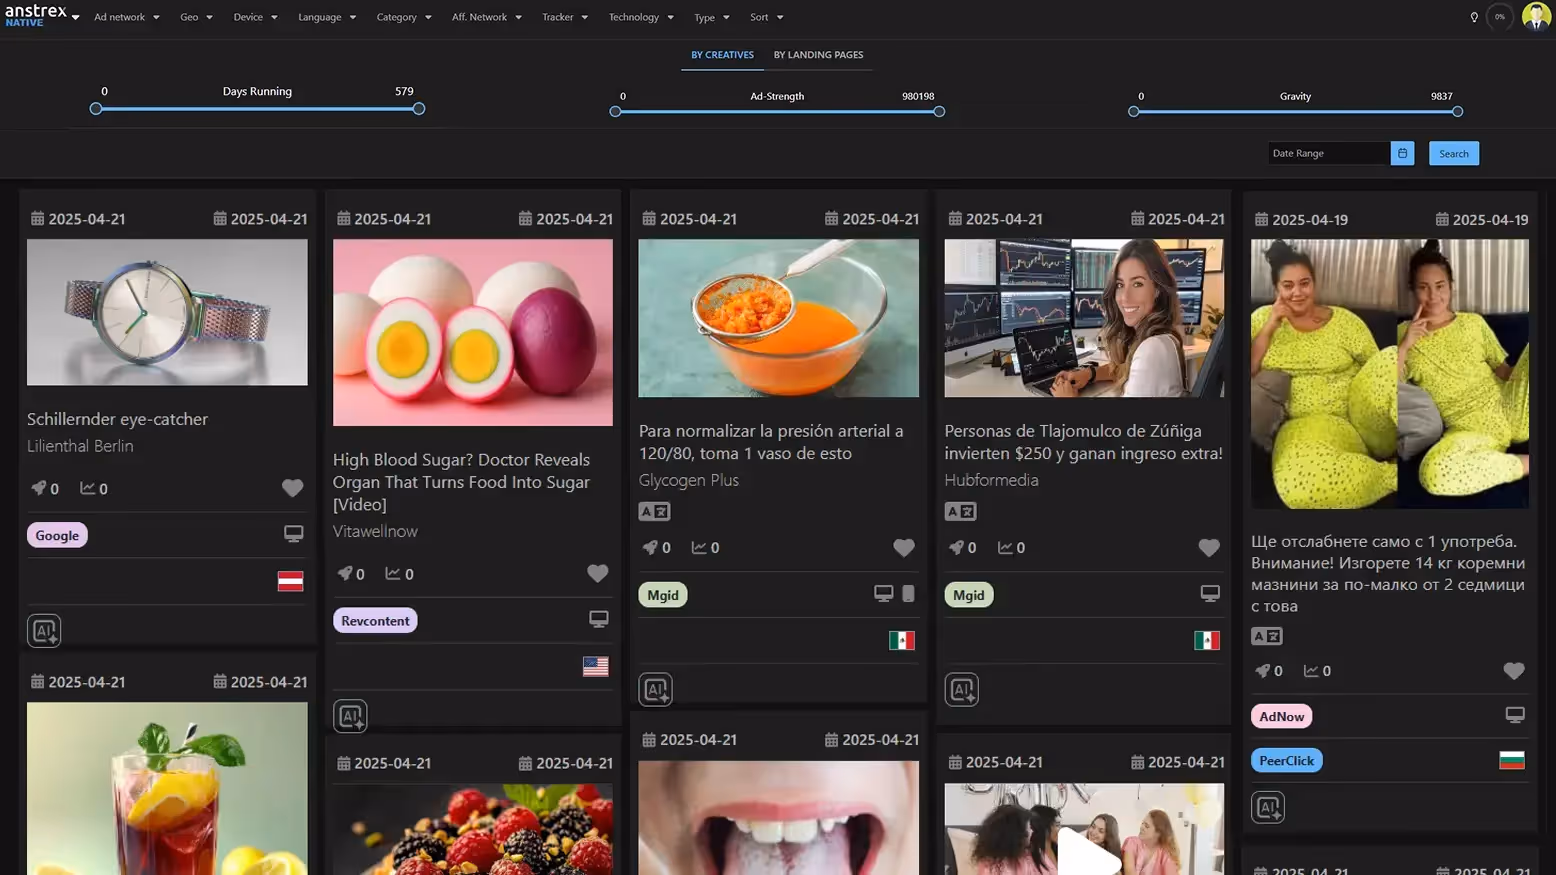Viewport: 1556px width, 875px height.
Task: Click Mgid tag on Glycogen Plus ad
Action: coord(662,595)
